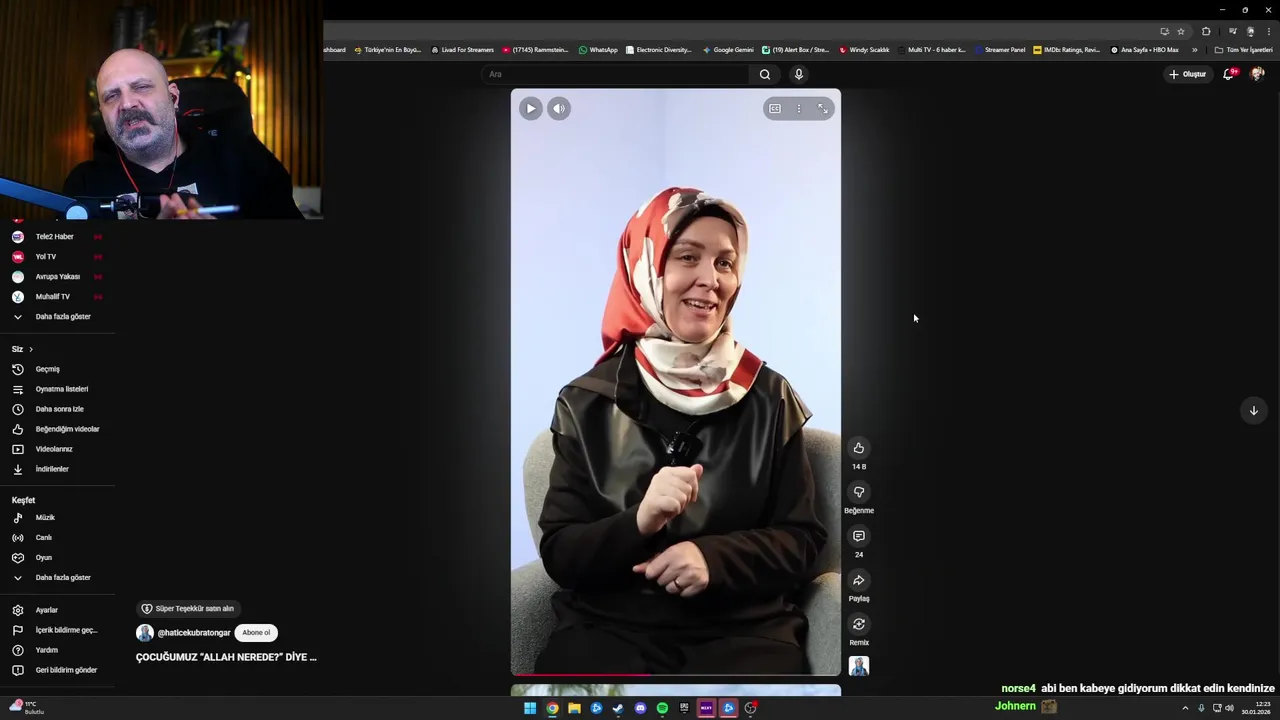Open Spotify from taskbar
Screen dimensions: 1280x720
coord(662,708)
